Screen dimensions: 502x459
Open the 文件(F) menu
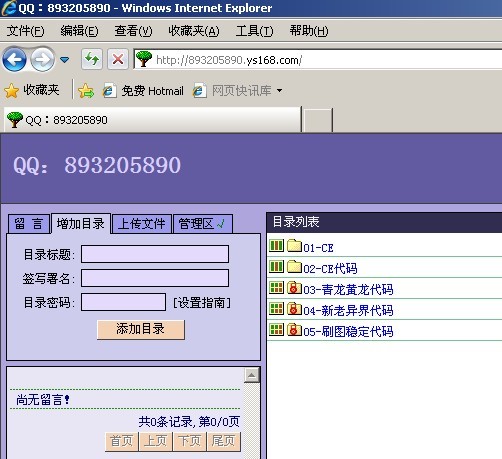coord(25,31)
